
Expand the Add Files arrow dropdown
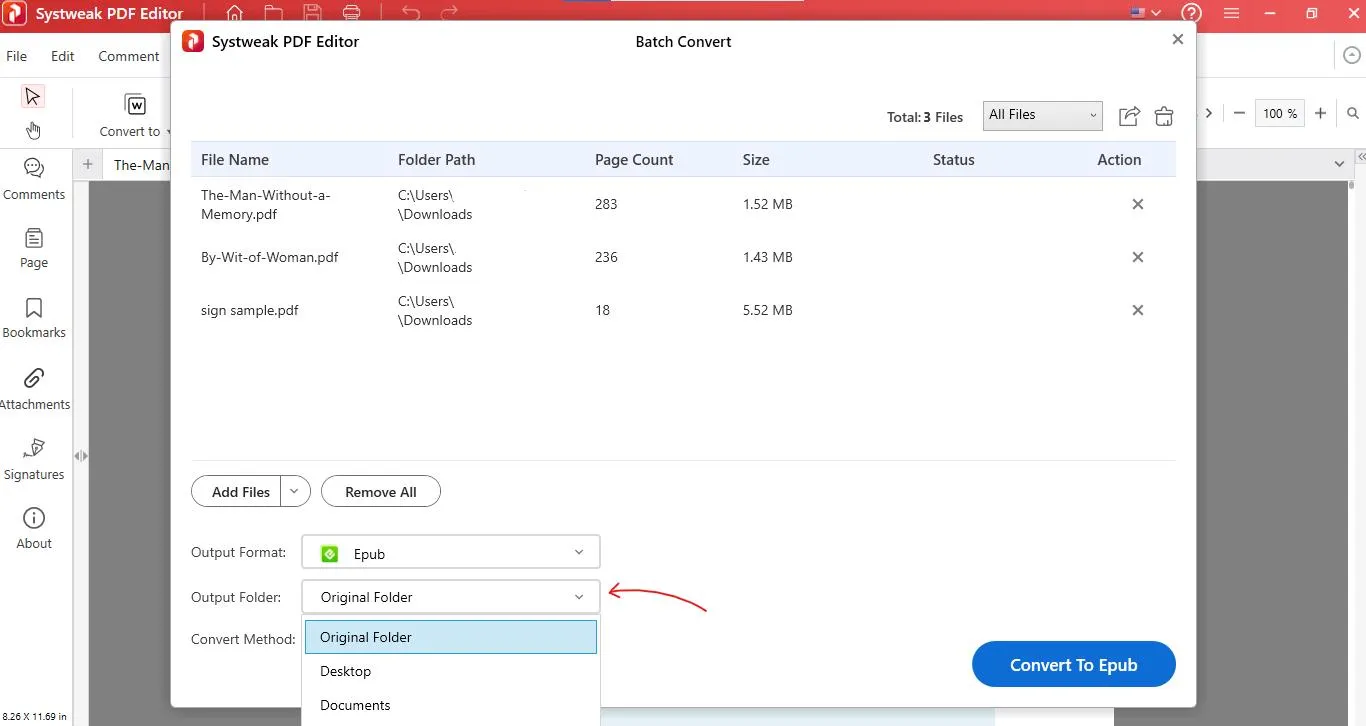pos(295,491)
